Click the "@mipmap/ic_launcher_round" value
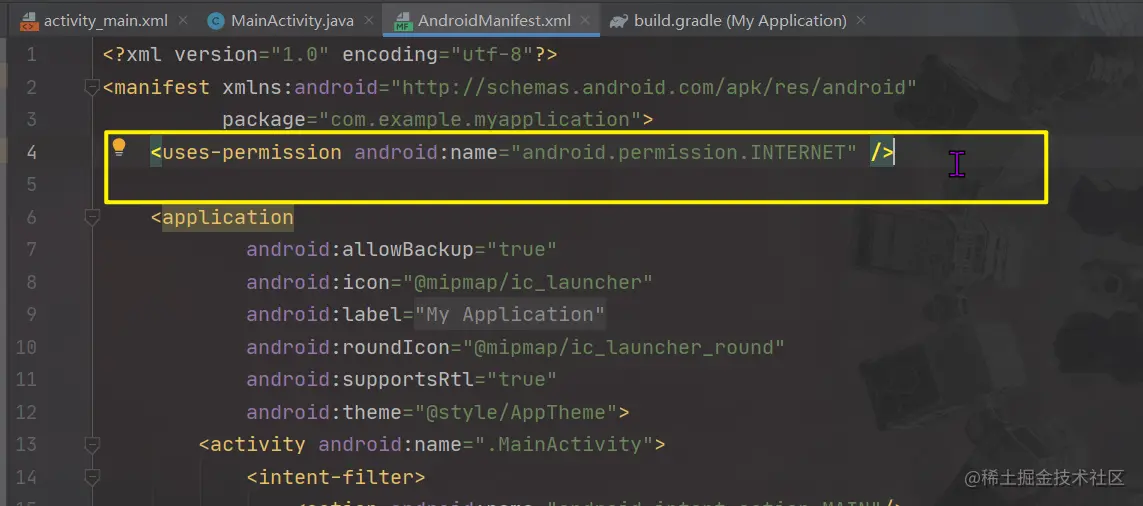The width and height of the screenshot is (1143, 506). pyautogui.click(x=623, y=347)
